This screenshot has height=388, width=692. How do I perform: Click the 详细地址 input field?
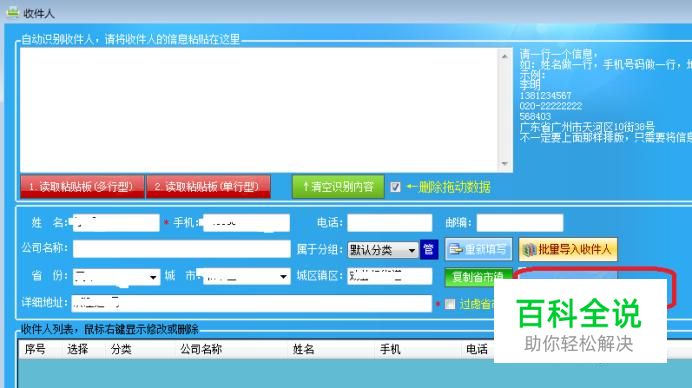tap(252, 304)
